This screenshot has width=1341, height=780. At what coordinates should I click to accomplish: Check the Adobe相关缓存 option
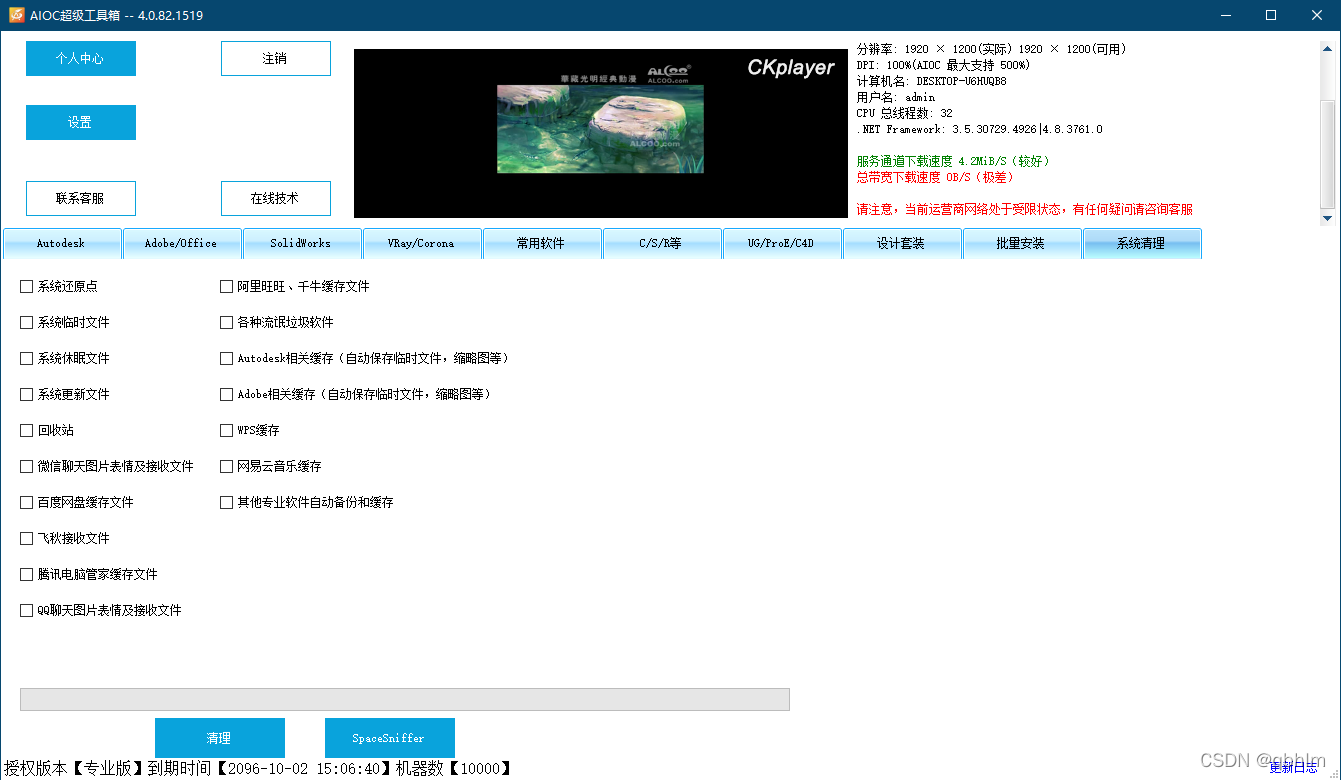pyautogui.click(x=226, y=394)
